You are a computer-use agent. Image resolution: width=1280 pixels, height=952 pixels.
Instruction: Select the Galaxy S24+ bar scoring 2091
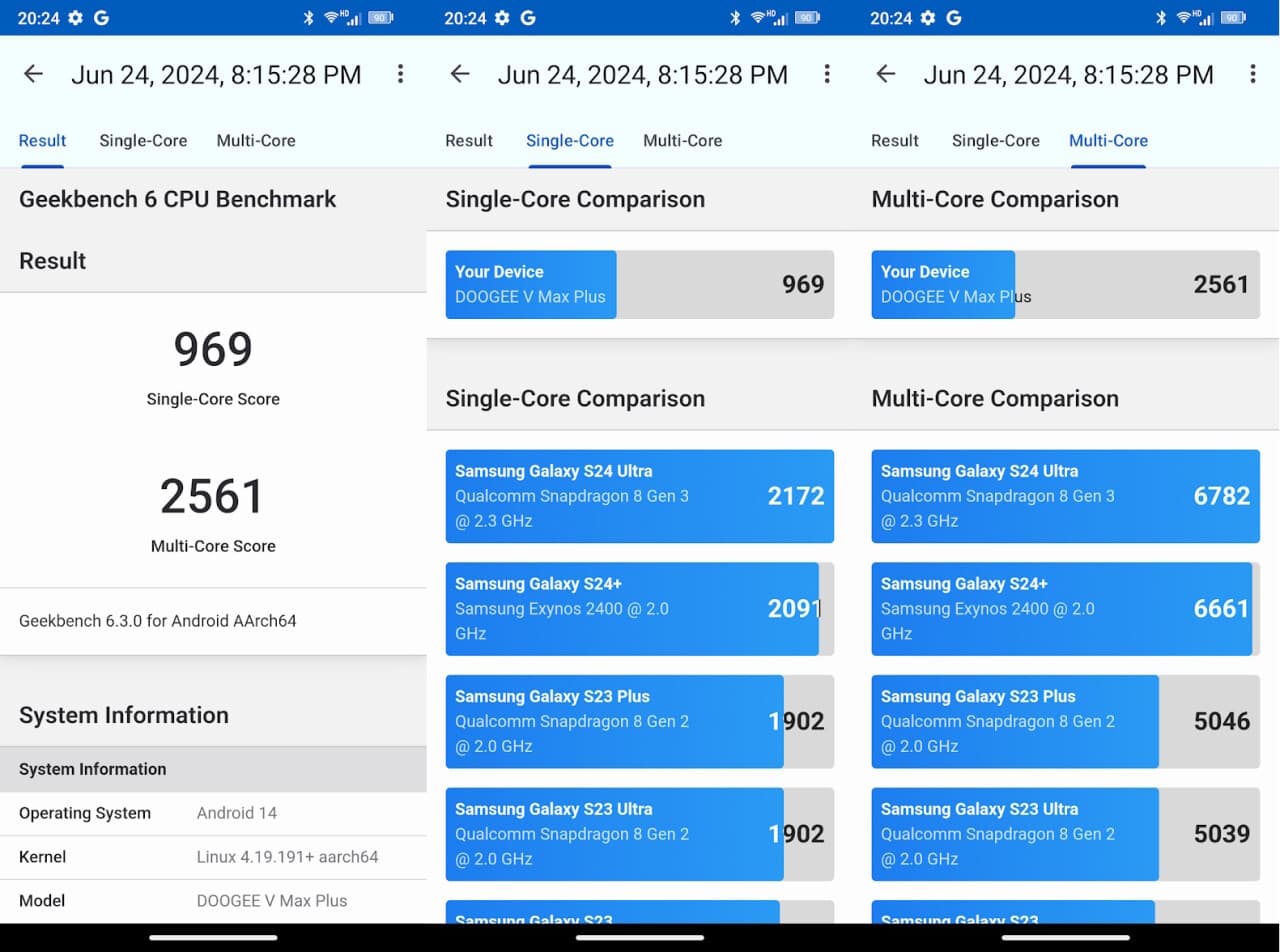tap(640, 609)
